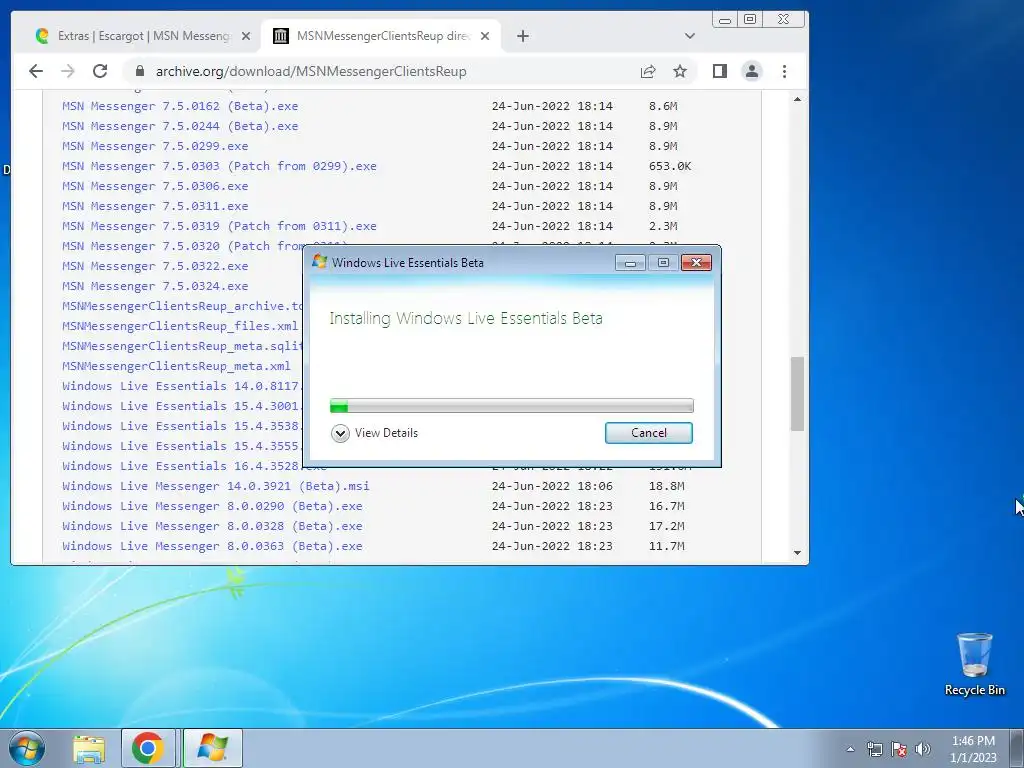Close the Chrome window
This screenshot has width=1024, height=768.
pyautogui.click(x=783, y=20)
